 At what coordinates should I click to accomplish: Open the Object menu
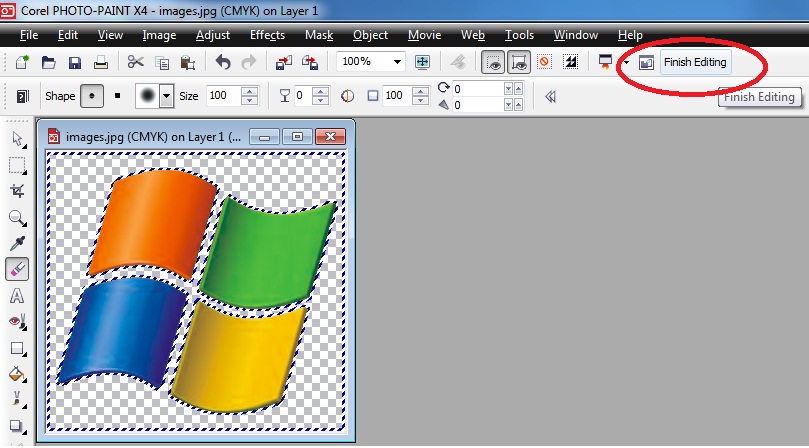pos(370,35)
